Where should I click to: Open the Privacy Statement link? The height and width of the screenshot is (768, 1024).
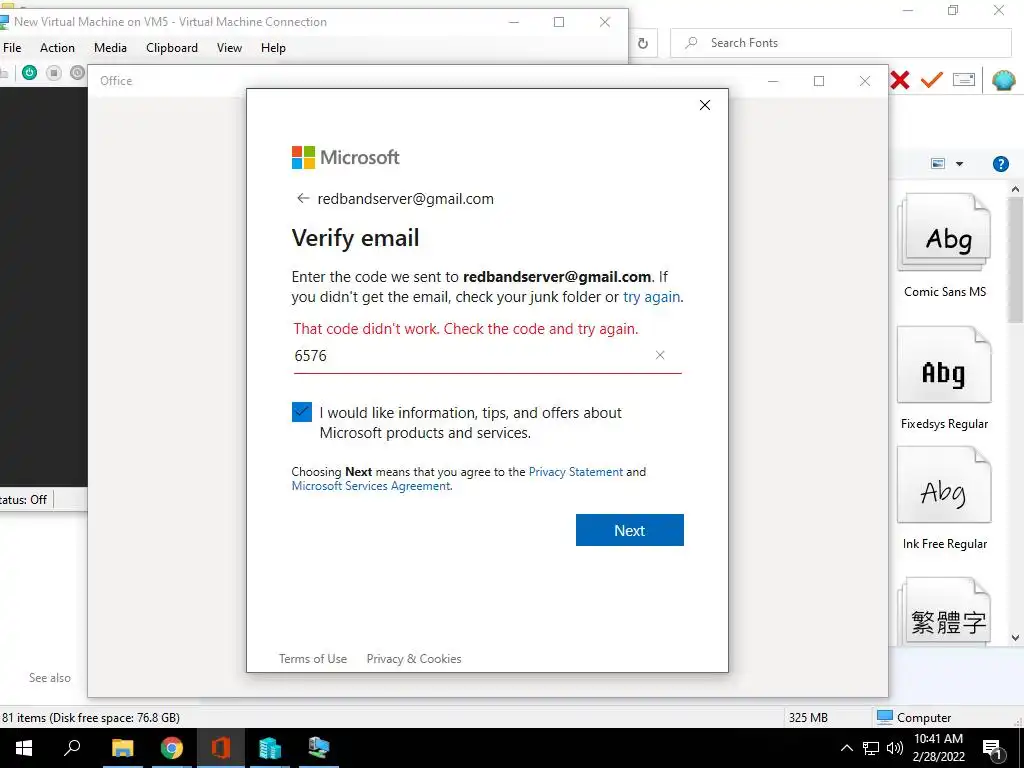575,472
